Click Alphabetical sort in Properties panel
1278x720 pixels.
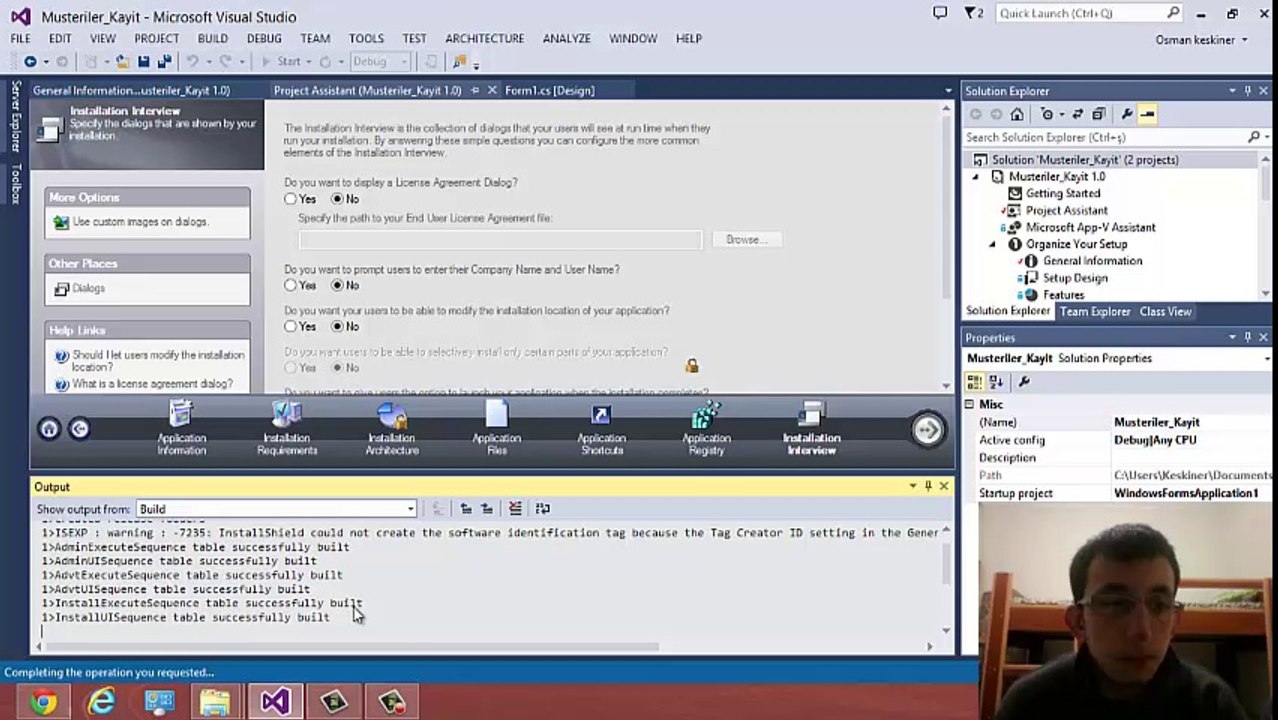pyautogui.click(x=996, y=381)
